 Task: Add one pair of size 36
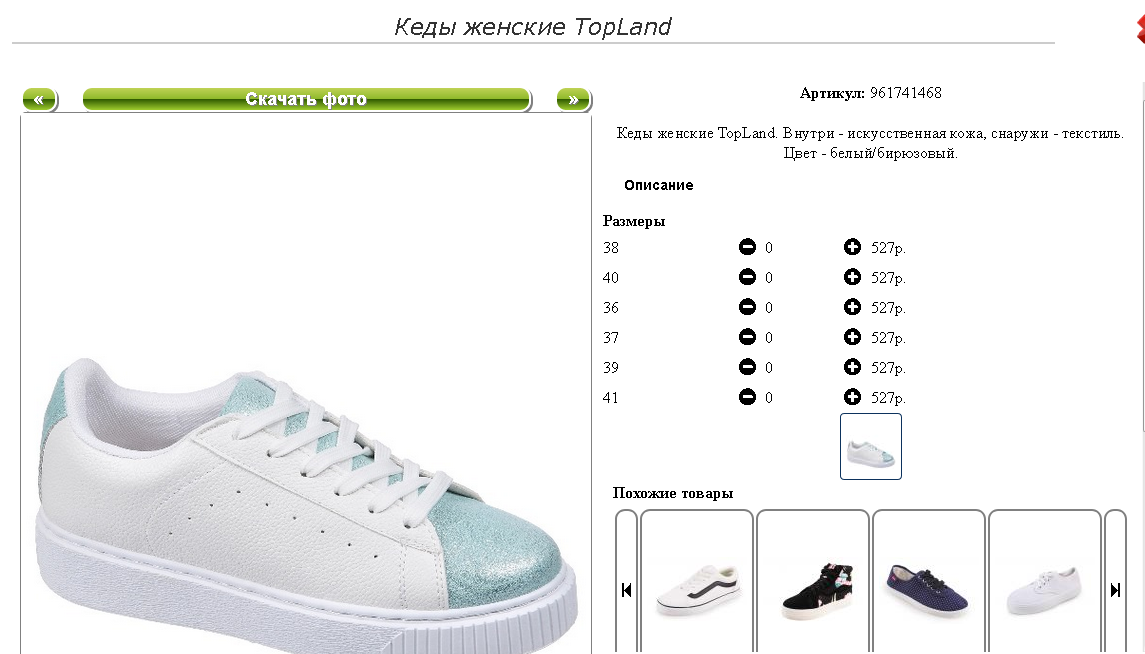[x=852, y=307]
